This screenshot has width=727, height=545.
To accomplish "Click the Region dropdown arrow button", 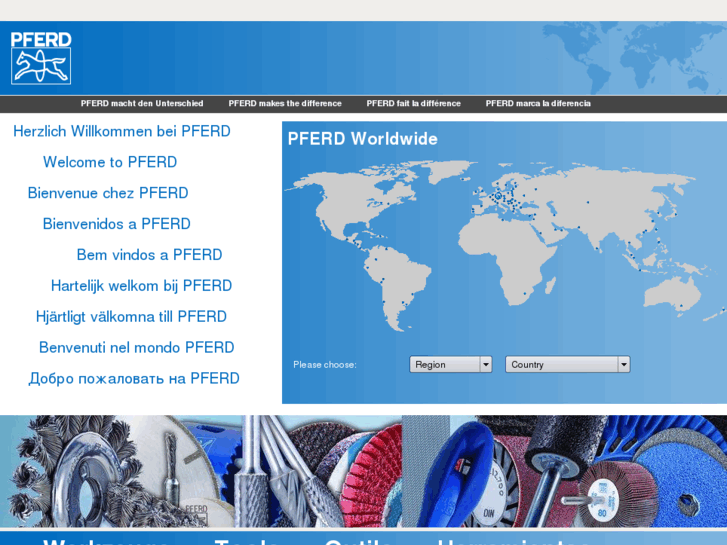I will [485, 365].
